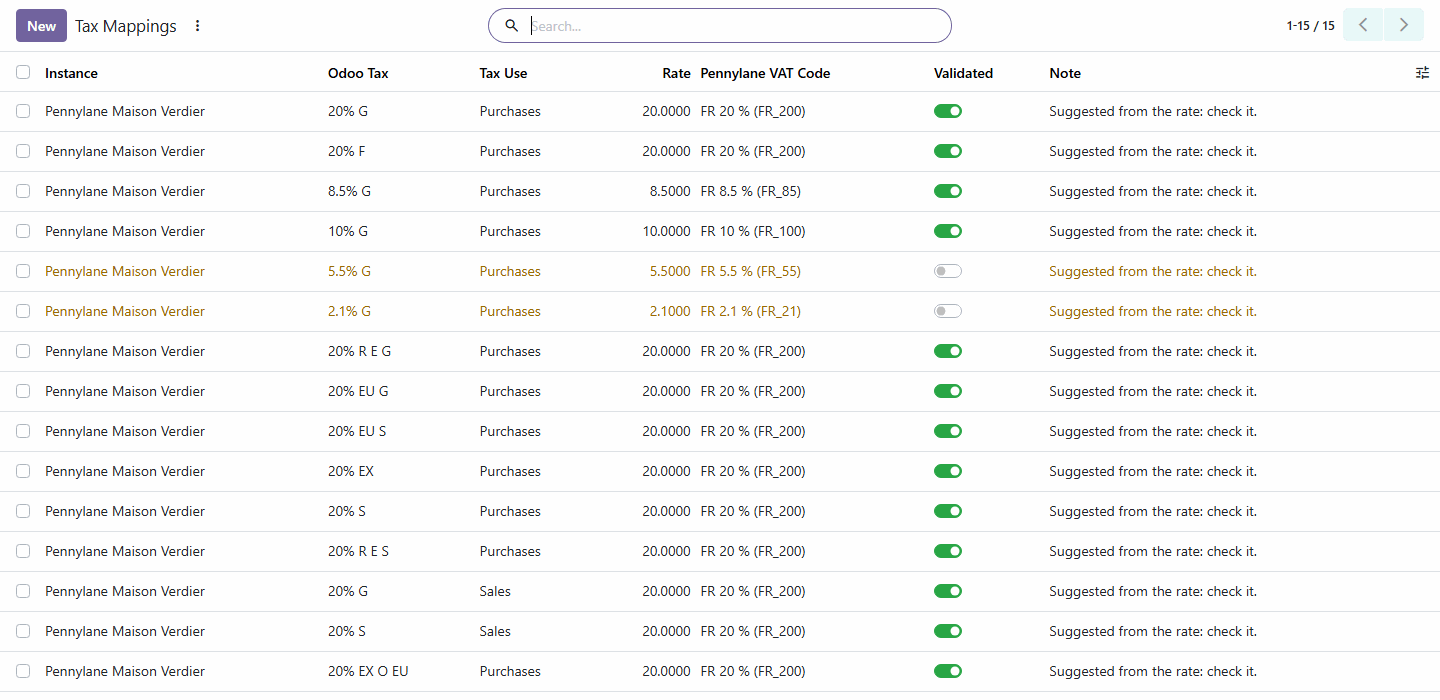
Task: Tick the select-all checkbox in header
Action: coord(23,72)
